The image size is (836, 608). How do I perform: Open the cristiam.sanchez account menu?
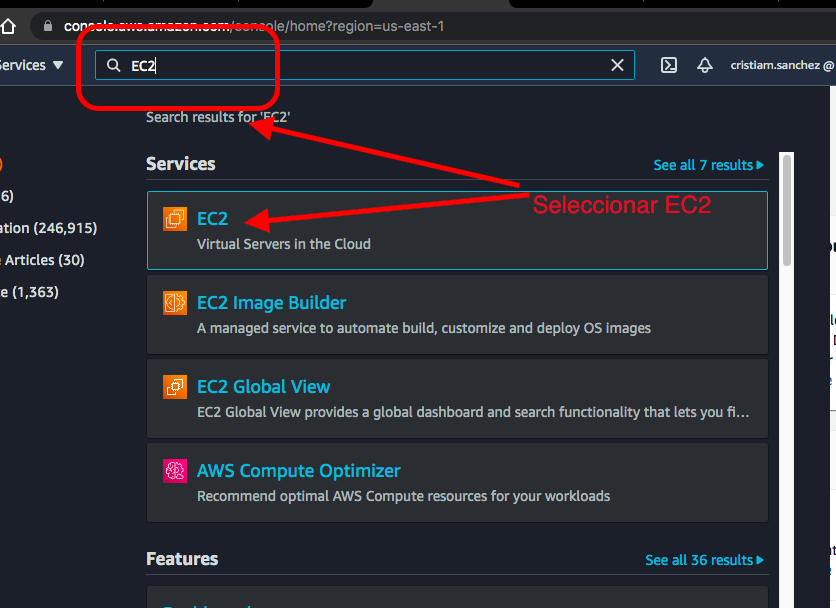(782, 65)
